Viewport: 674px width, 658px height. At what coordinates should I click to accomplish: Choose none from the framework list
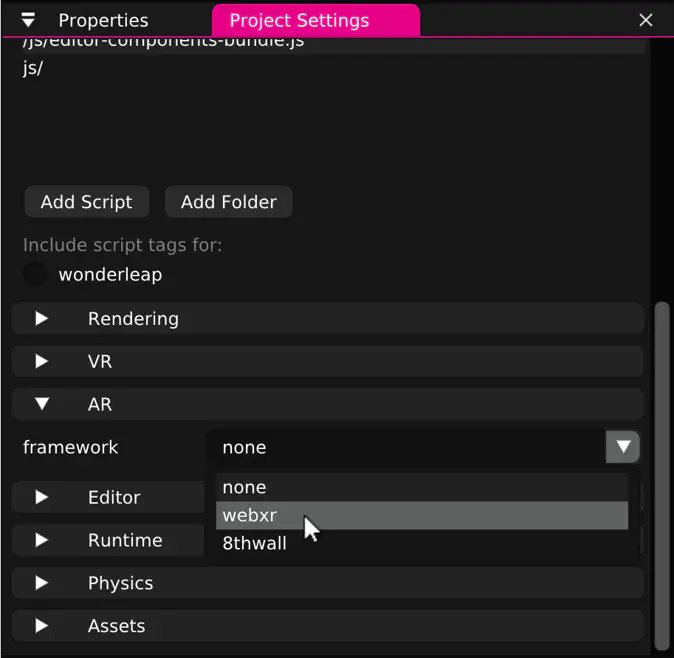[245, 488]
